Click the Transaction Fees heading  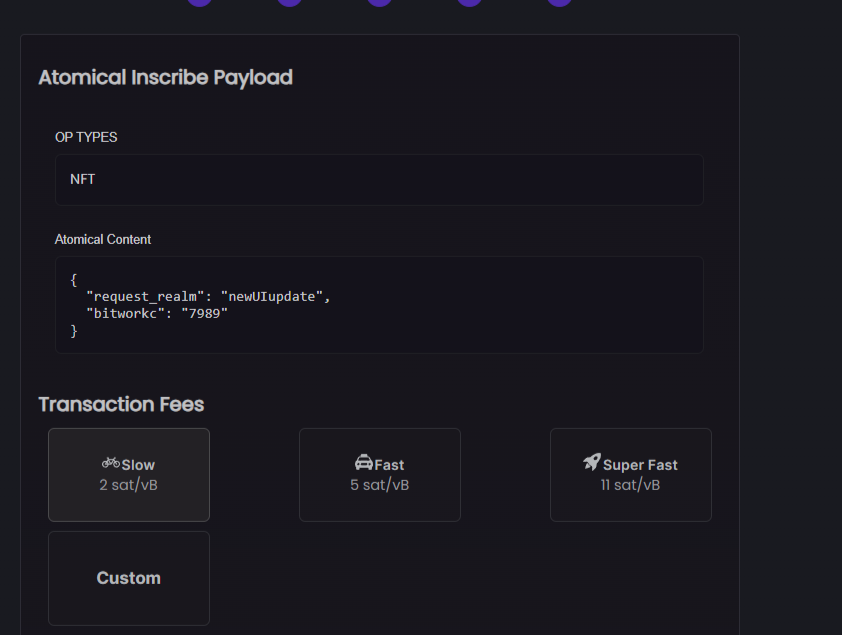point(121,404)
